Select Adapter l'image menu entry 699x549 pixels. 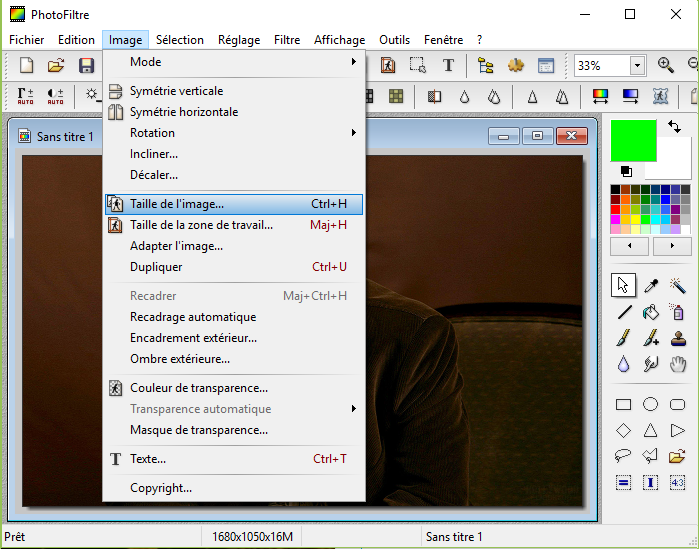click(x=234, y=246)
